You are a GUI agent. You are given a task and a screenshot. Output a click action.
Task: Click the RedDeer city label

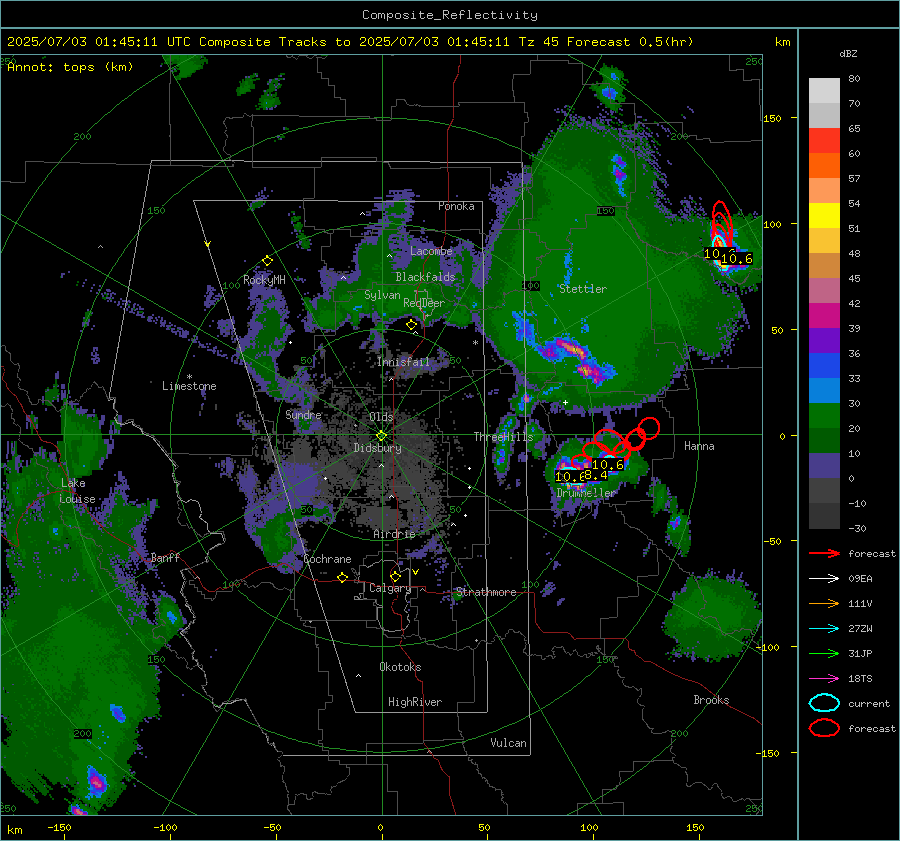(424, 303)
